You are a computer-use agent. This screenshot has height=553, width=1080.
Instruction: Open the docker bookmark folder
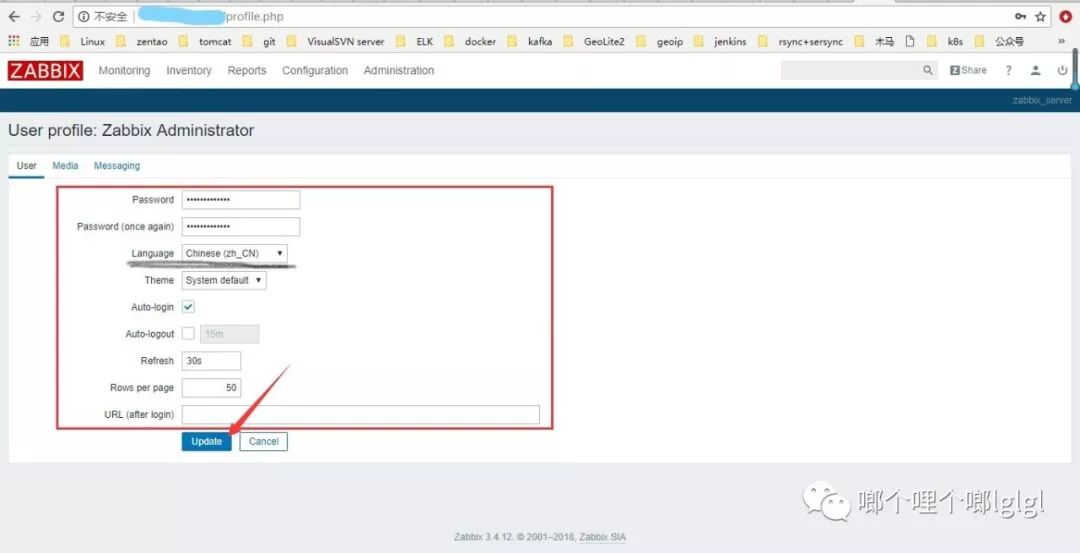pyautogui.click(x=470, y=41)
